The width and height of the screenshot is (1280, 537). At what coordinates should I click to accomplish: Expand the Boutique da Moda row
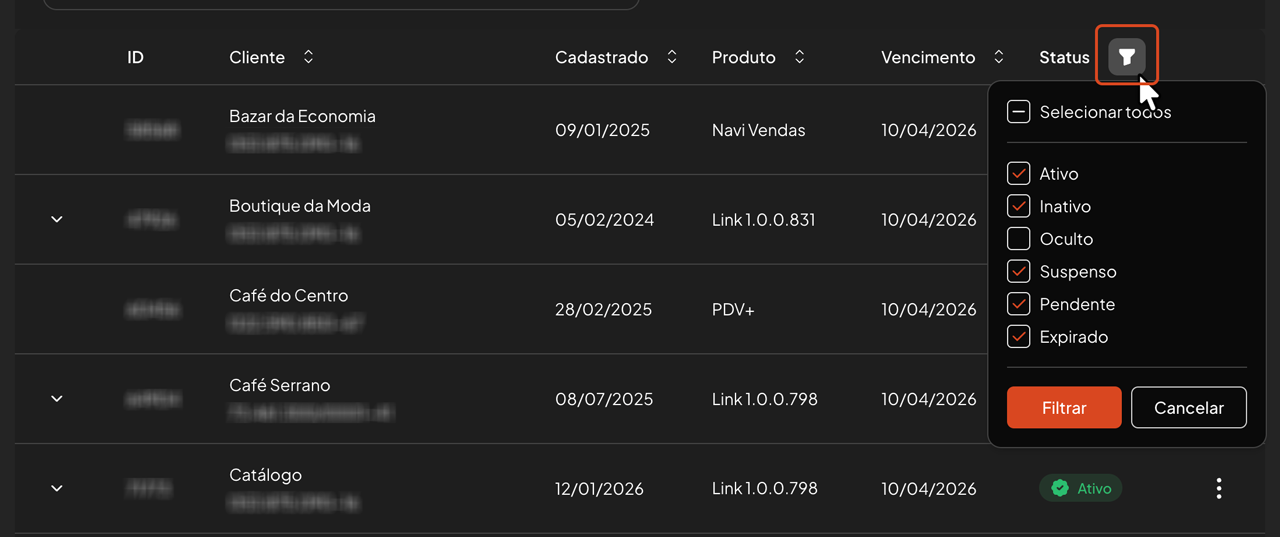(57, 219)
